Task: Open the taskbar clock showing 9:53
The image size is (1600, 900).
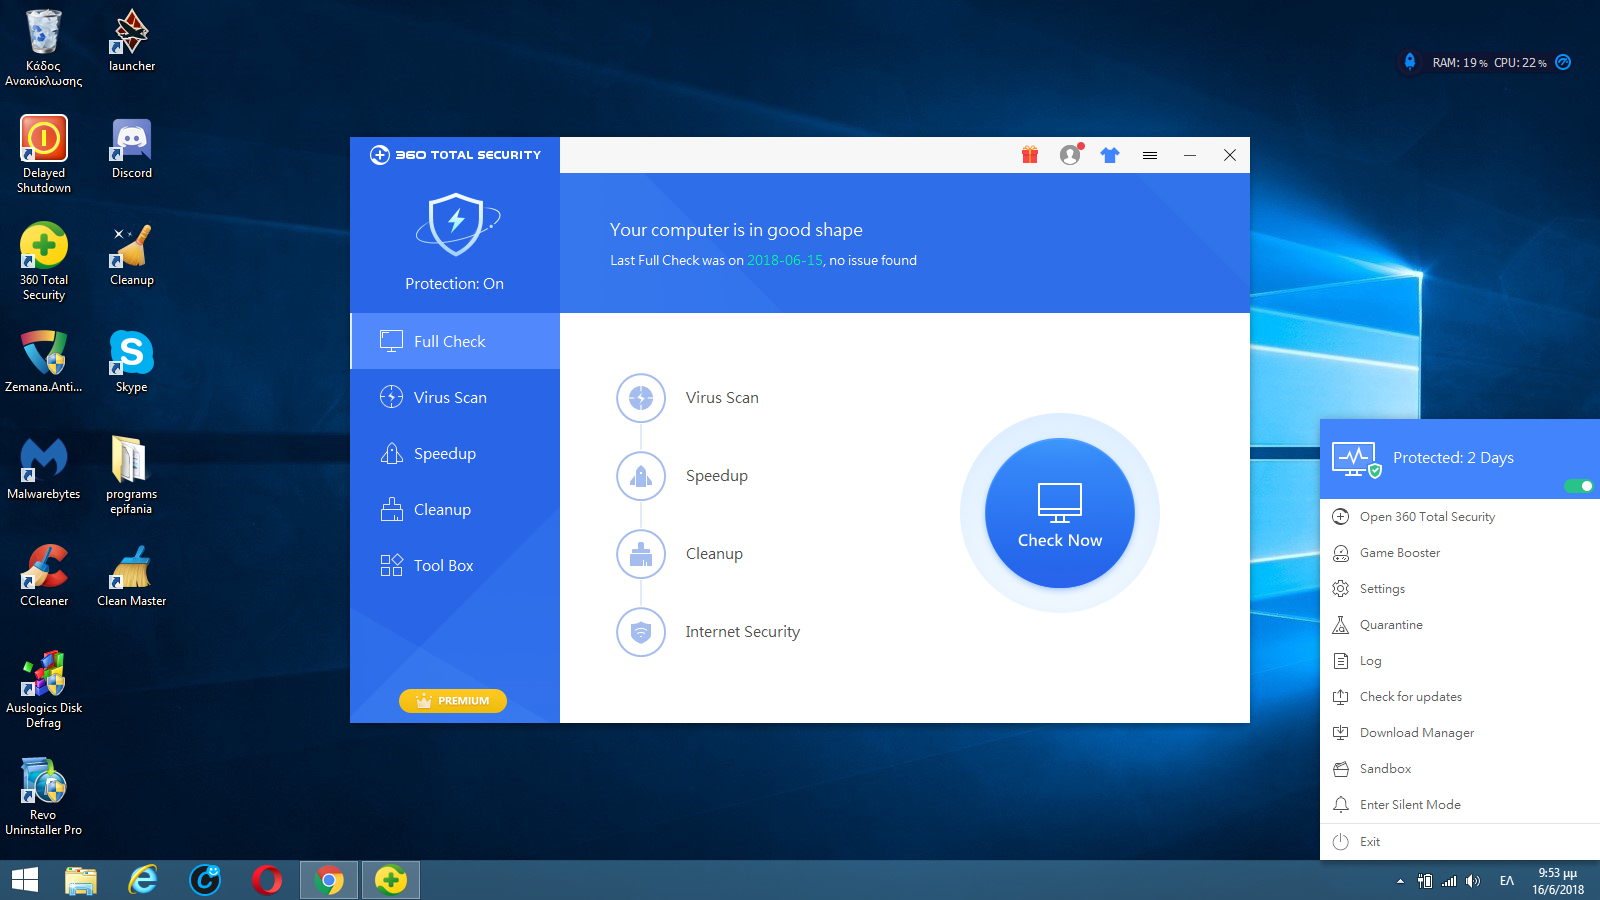Action: tap(1558, 881)
